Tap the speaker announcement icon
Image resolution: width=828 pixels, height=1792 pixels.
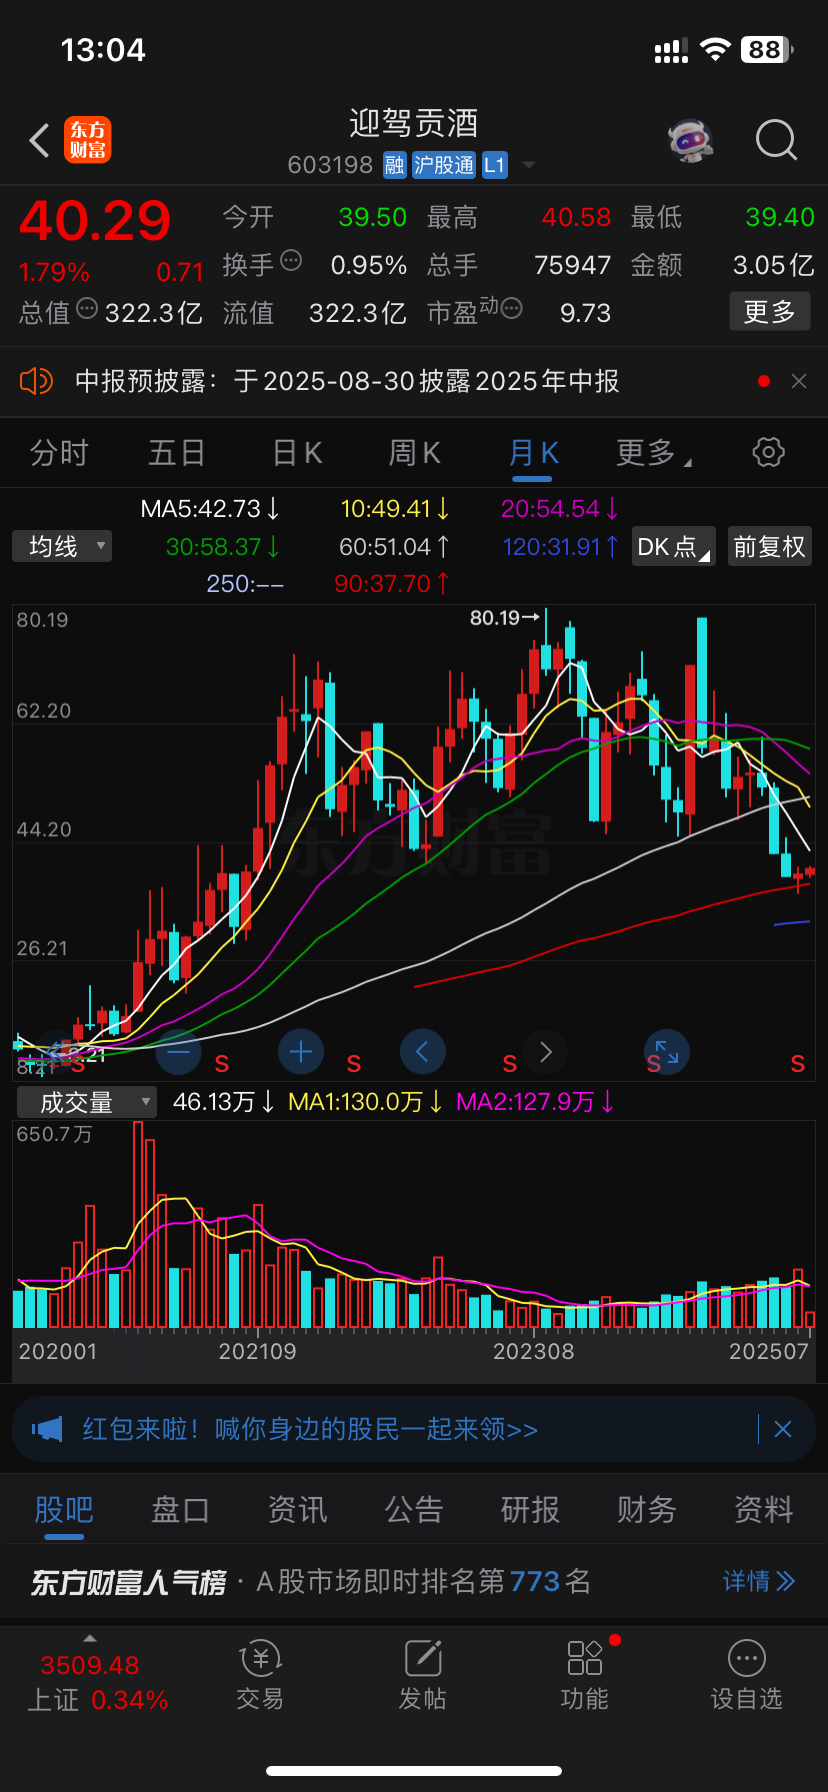36,381
